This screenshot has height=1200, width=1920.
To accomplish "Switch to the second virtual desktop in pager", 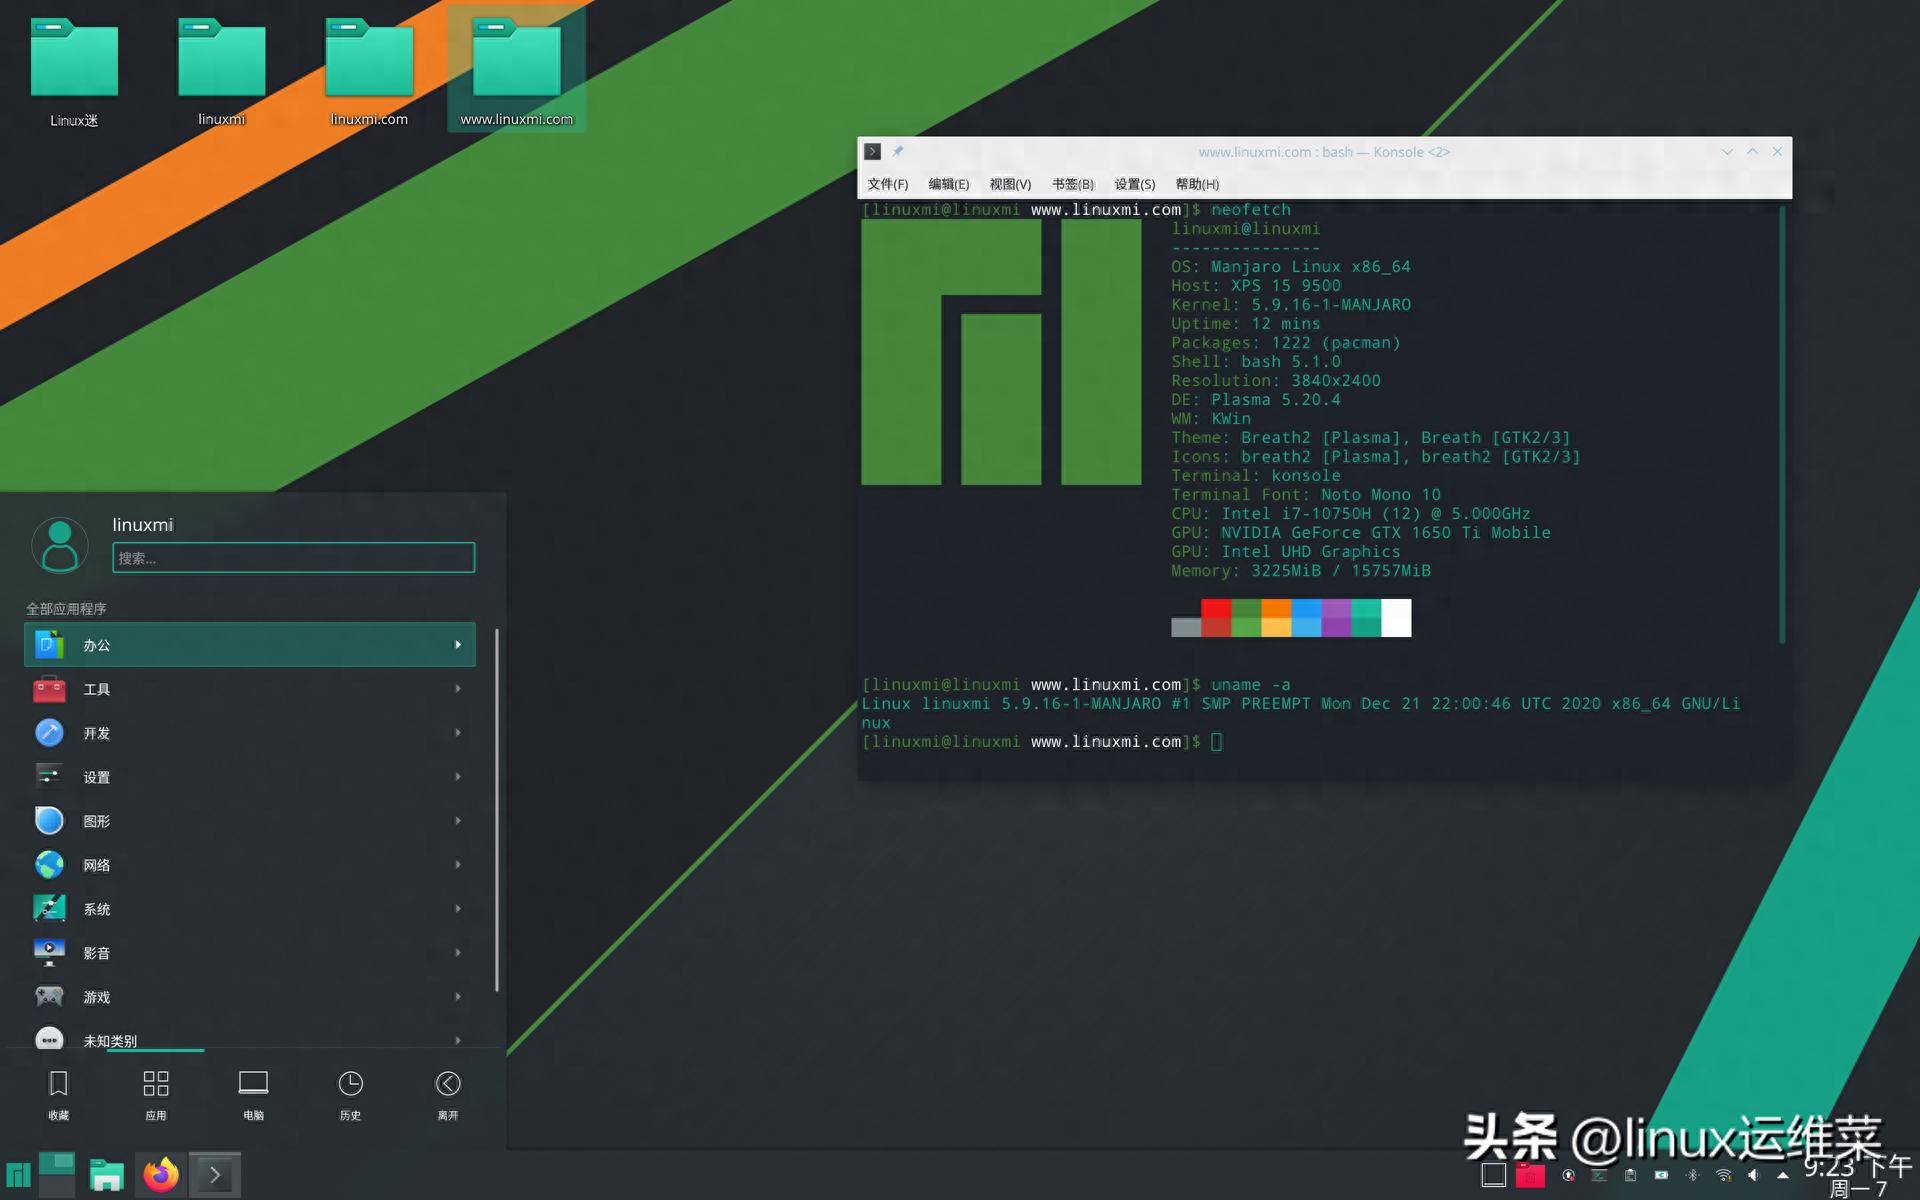I will click(x=57, y=1186).
